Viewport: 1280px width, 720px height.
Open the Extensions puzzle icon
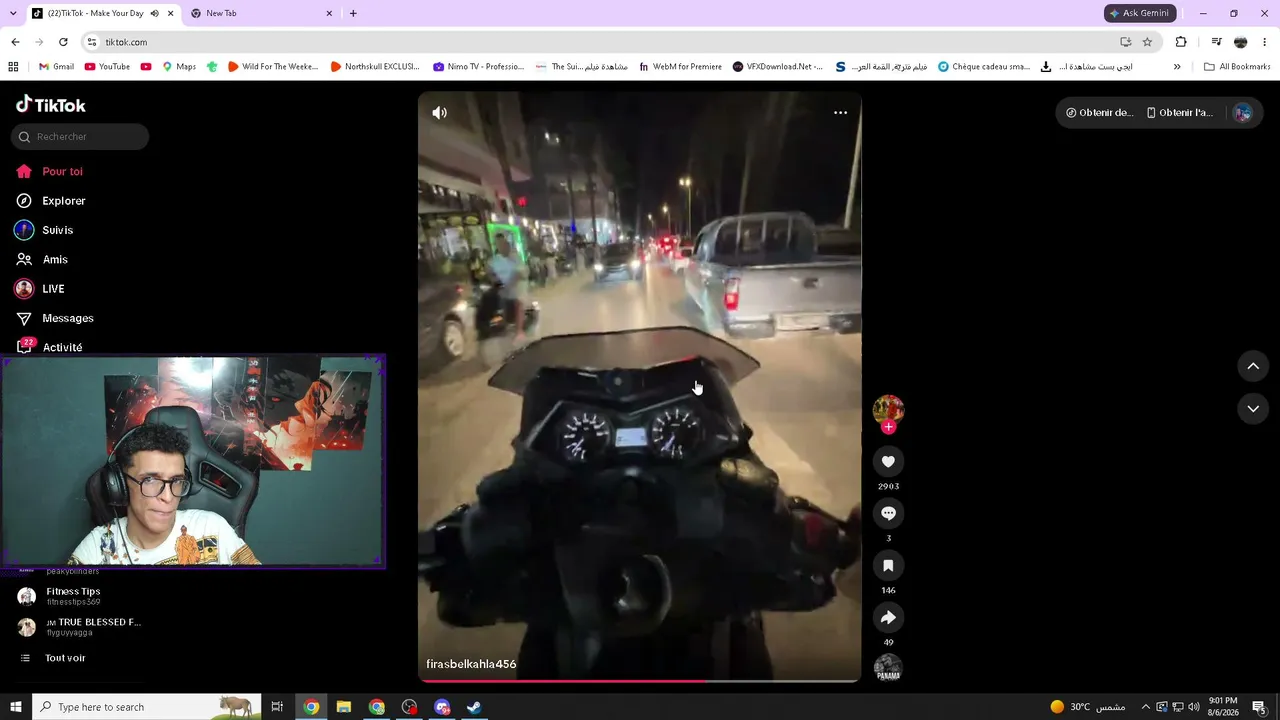[1181, 42]
